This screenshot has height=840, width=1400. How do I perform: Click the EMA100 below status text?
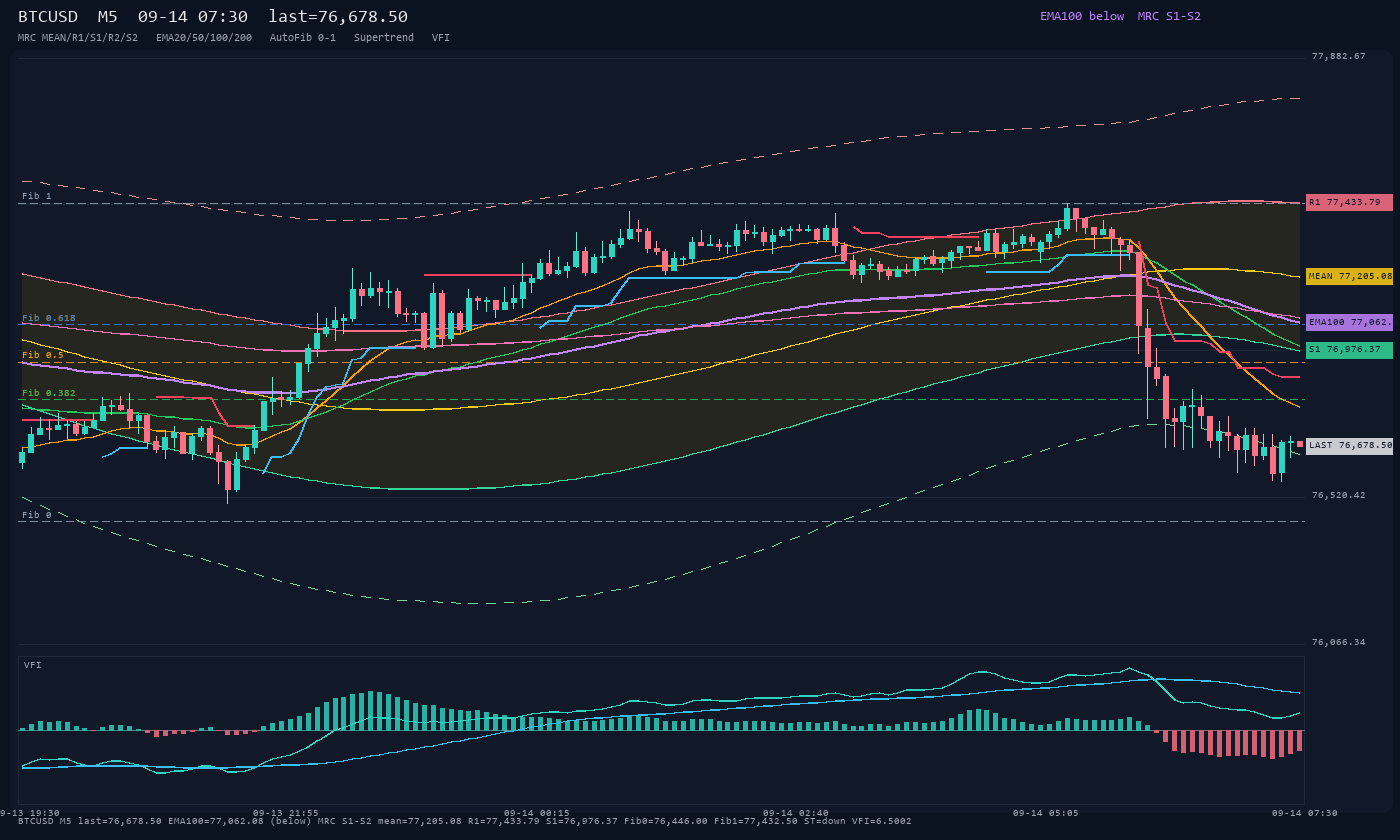(x=1082, y=16)
